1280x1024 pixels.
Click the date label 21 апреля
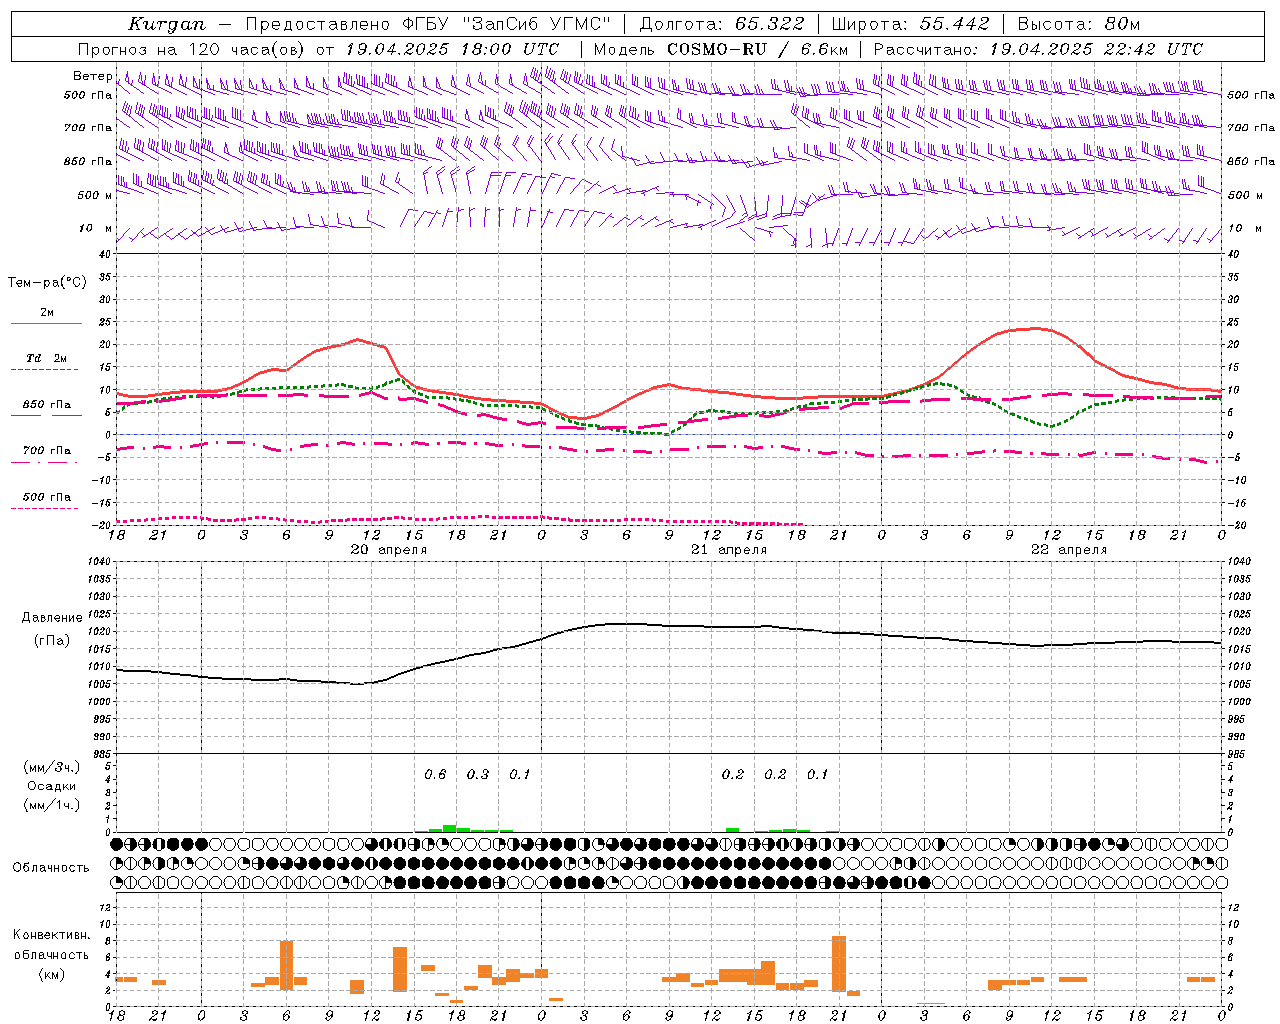tap(729, 550)
